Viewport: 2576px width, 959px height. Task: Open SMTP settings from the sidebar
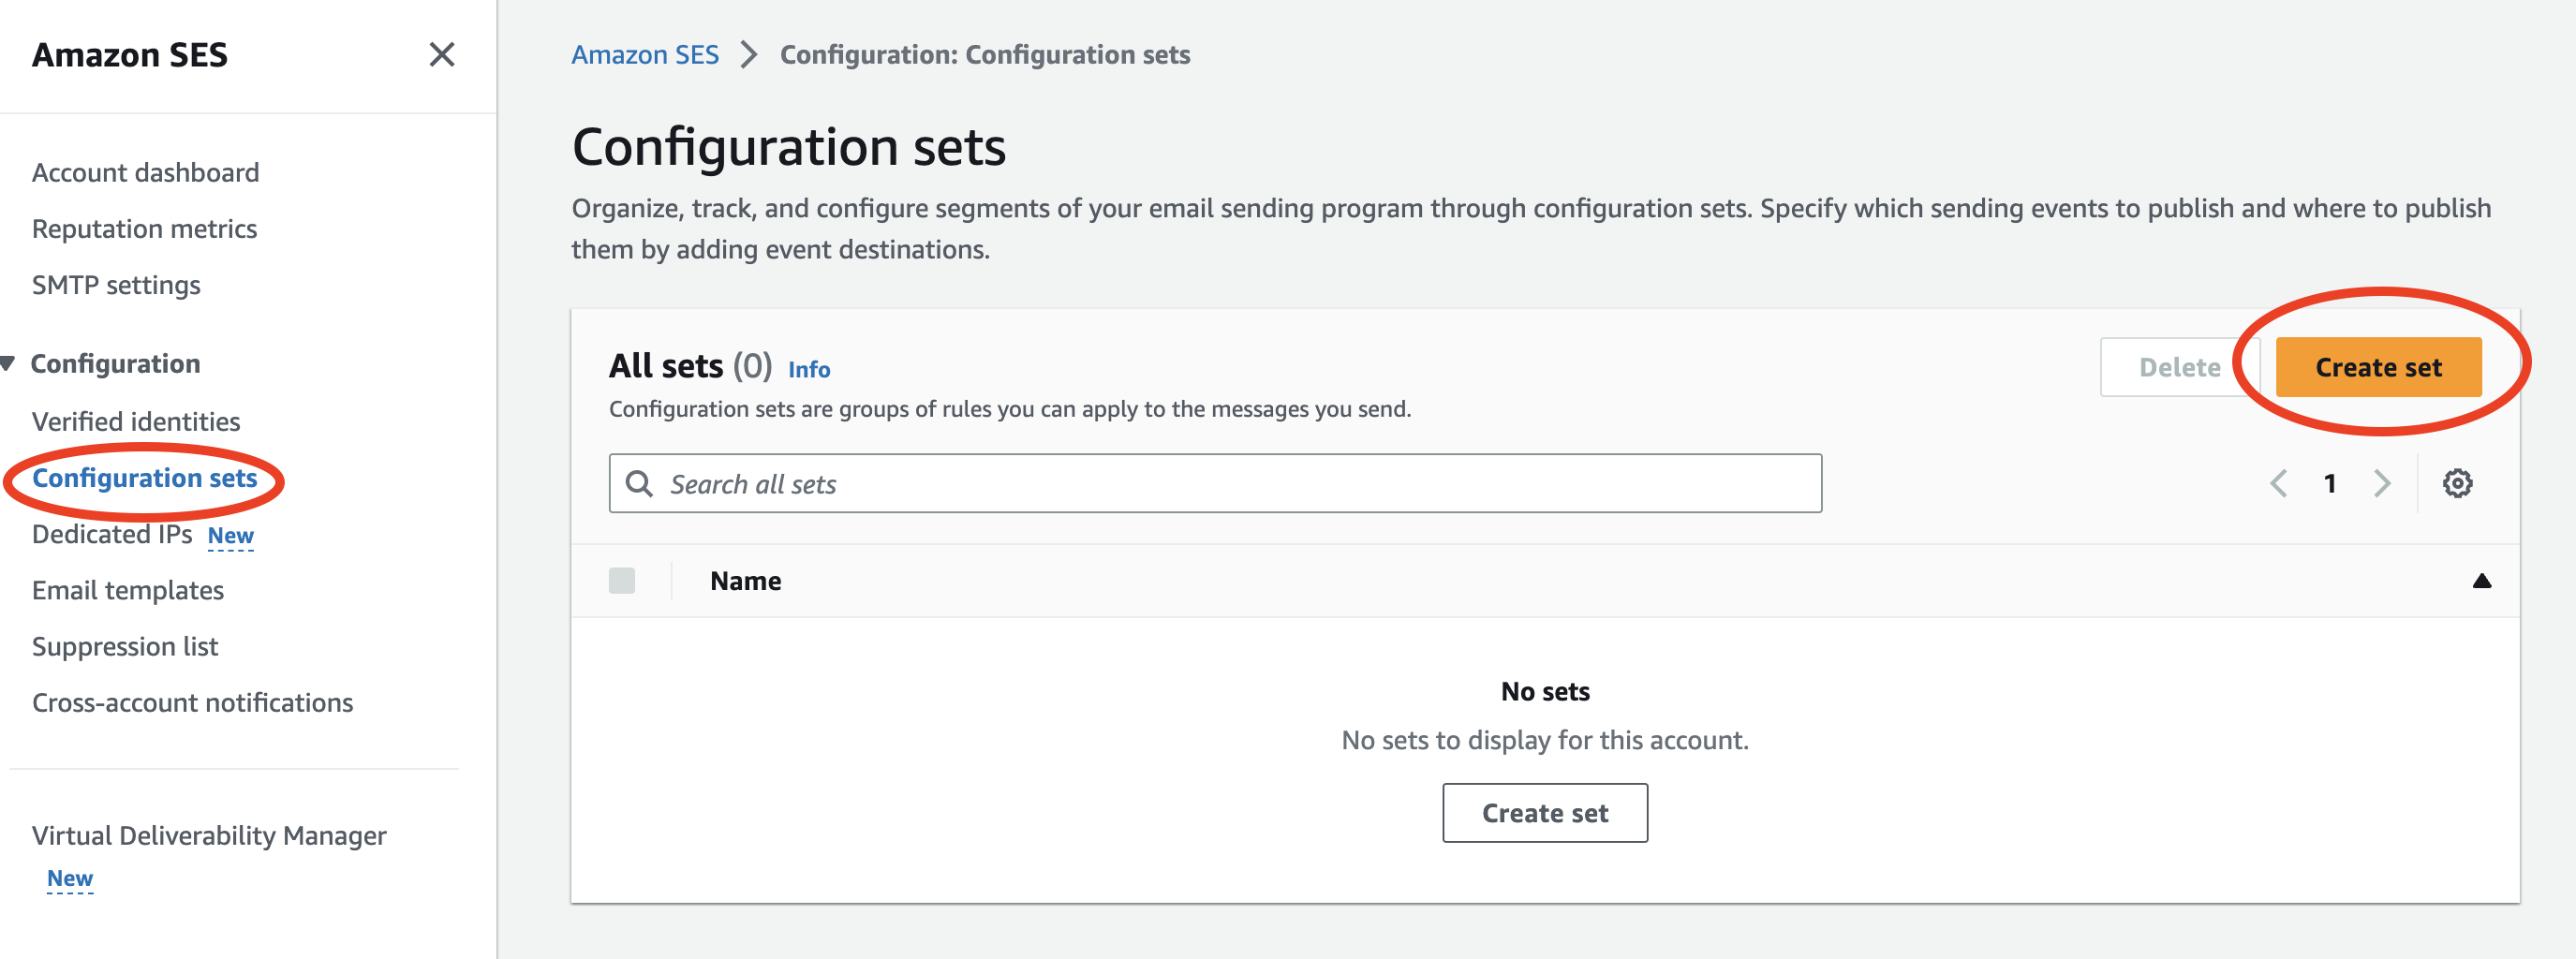pos(116,284)
